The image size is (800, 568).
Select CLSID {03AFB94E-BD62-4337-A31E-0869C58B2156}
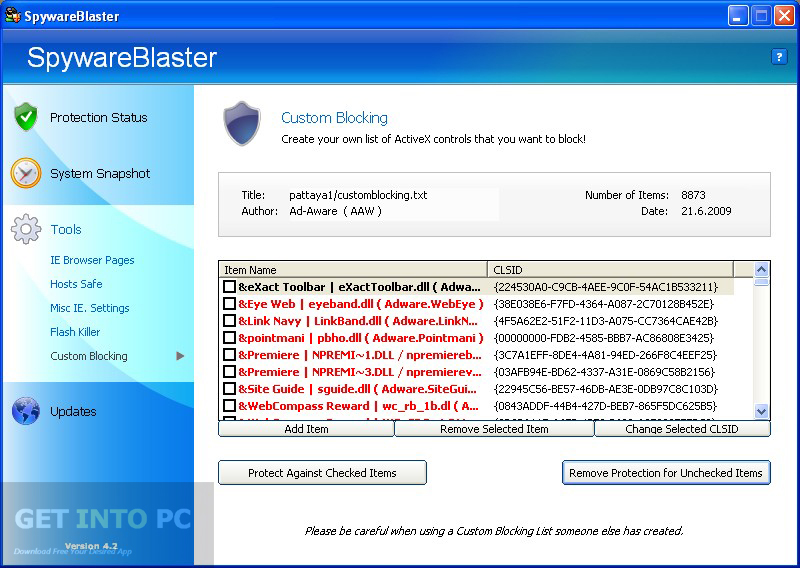604,372
